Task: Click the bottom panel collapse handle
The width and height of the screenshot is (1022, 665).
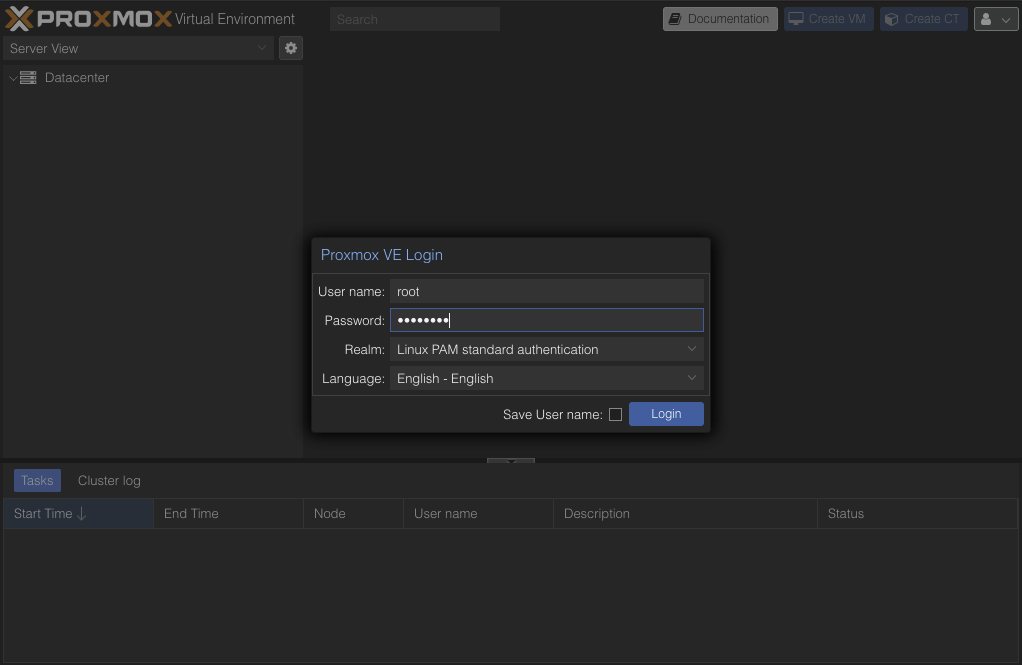Action: click(x=511, y=461)
